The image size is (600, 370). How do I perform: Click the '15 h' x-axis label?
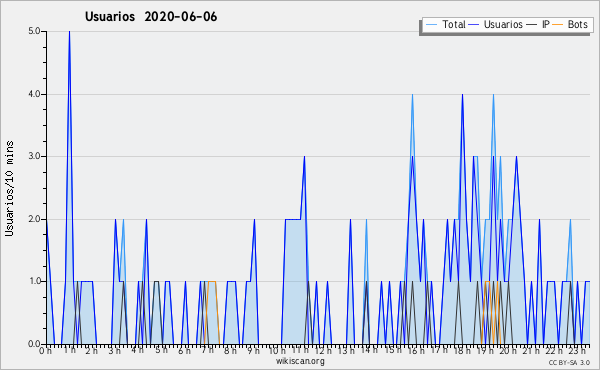[393, 350]
